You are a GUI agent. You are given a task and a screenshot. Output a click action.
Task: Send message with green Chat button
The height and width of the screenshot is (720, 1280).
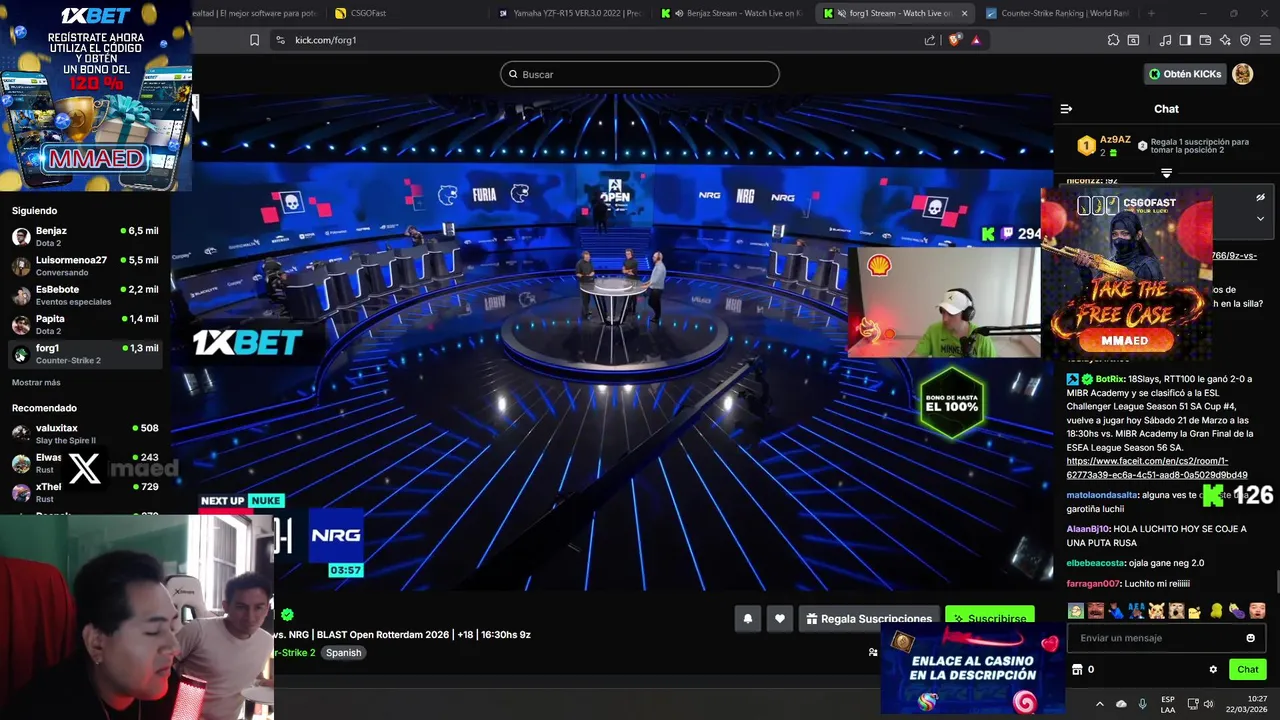(1247, 670)
